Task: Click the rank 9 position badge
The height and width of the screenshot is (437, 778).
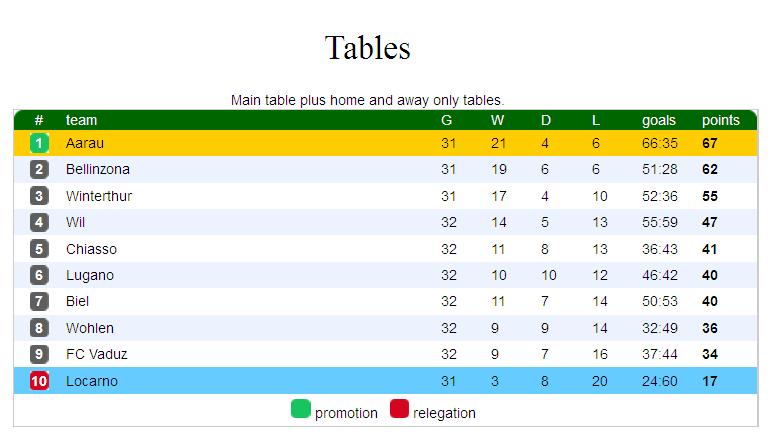Action: 39,354
